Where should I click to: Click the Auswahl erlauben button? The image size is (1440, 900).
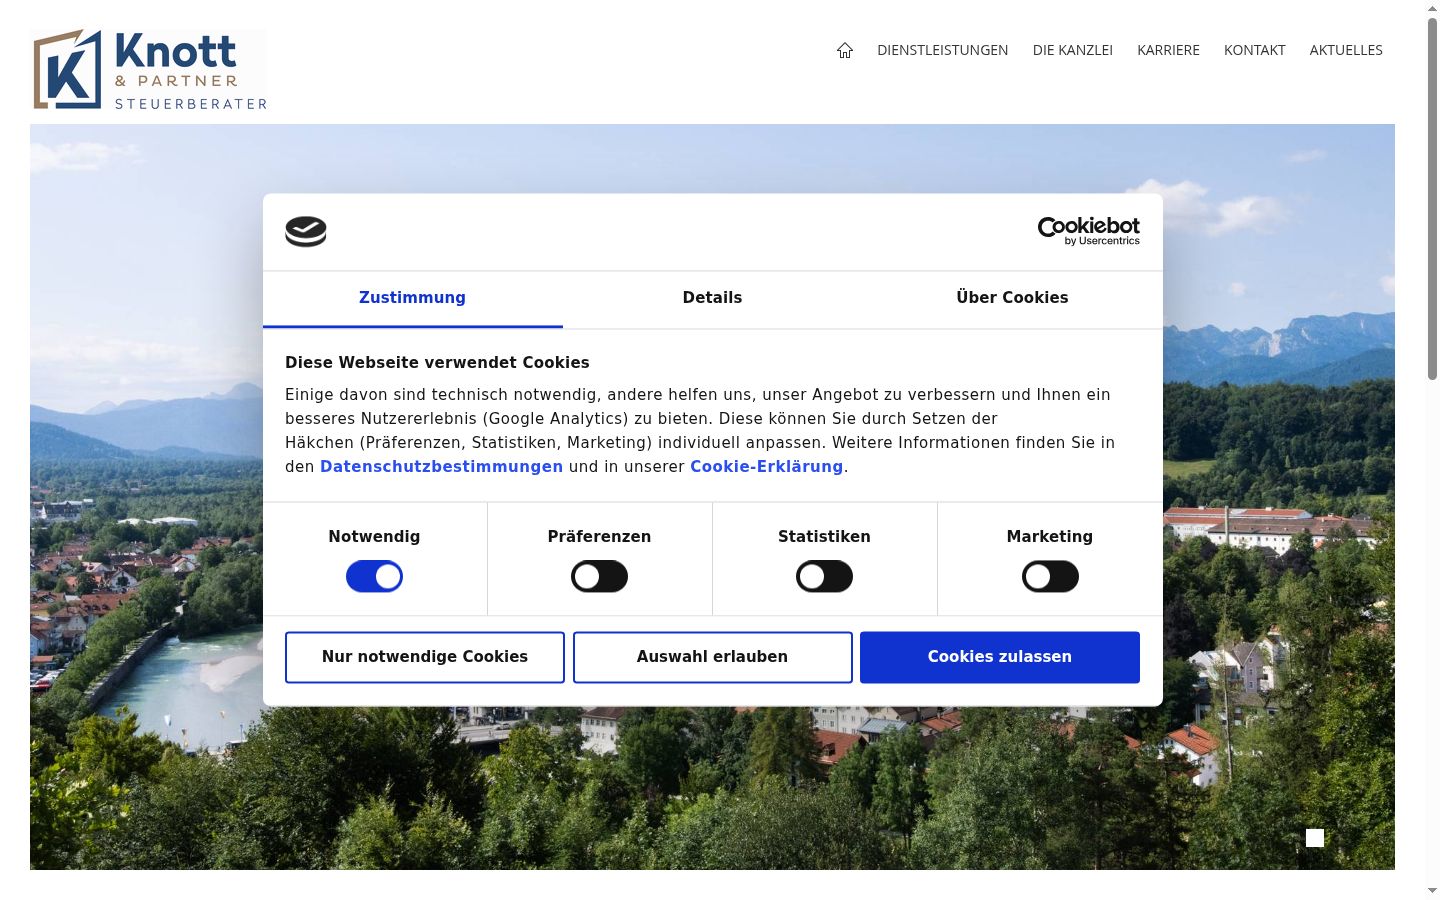tap(712, 657)
